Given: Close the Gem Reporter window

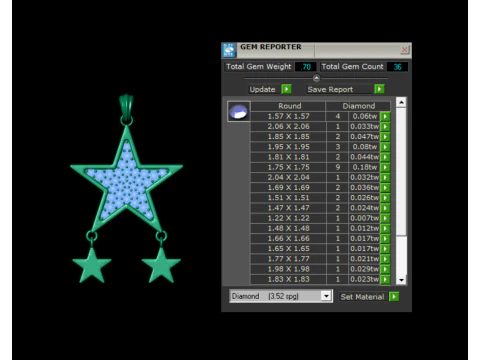Looking at the screenshot, I should coord(404,50).
